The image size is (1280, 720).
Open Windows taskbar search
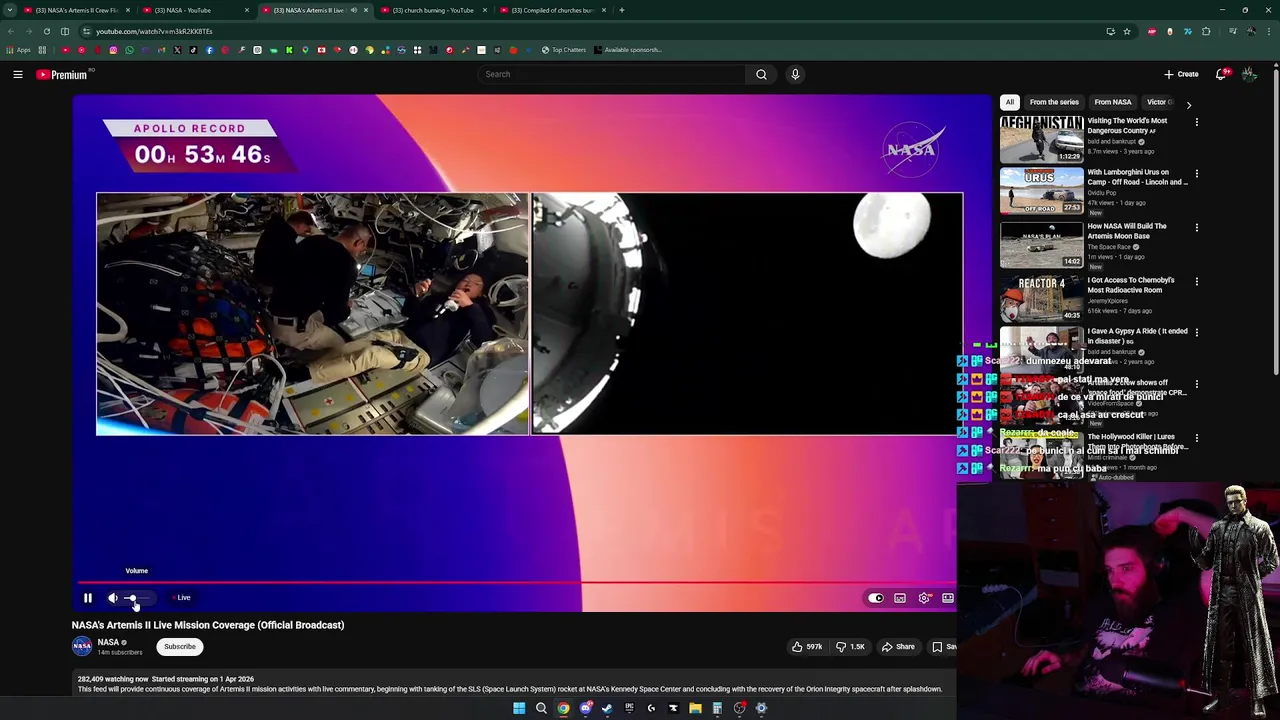point(541,708)
